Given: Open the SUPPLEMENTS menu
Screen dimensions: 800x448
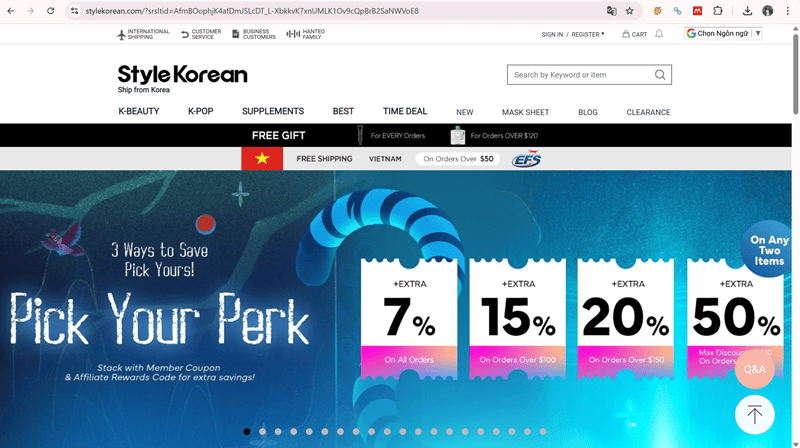Looking at the screenshot, I should (273, 111).
